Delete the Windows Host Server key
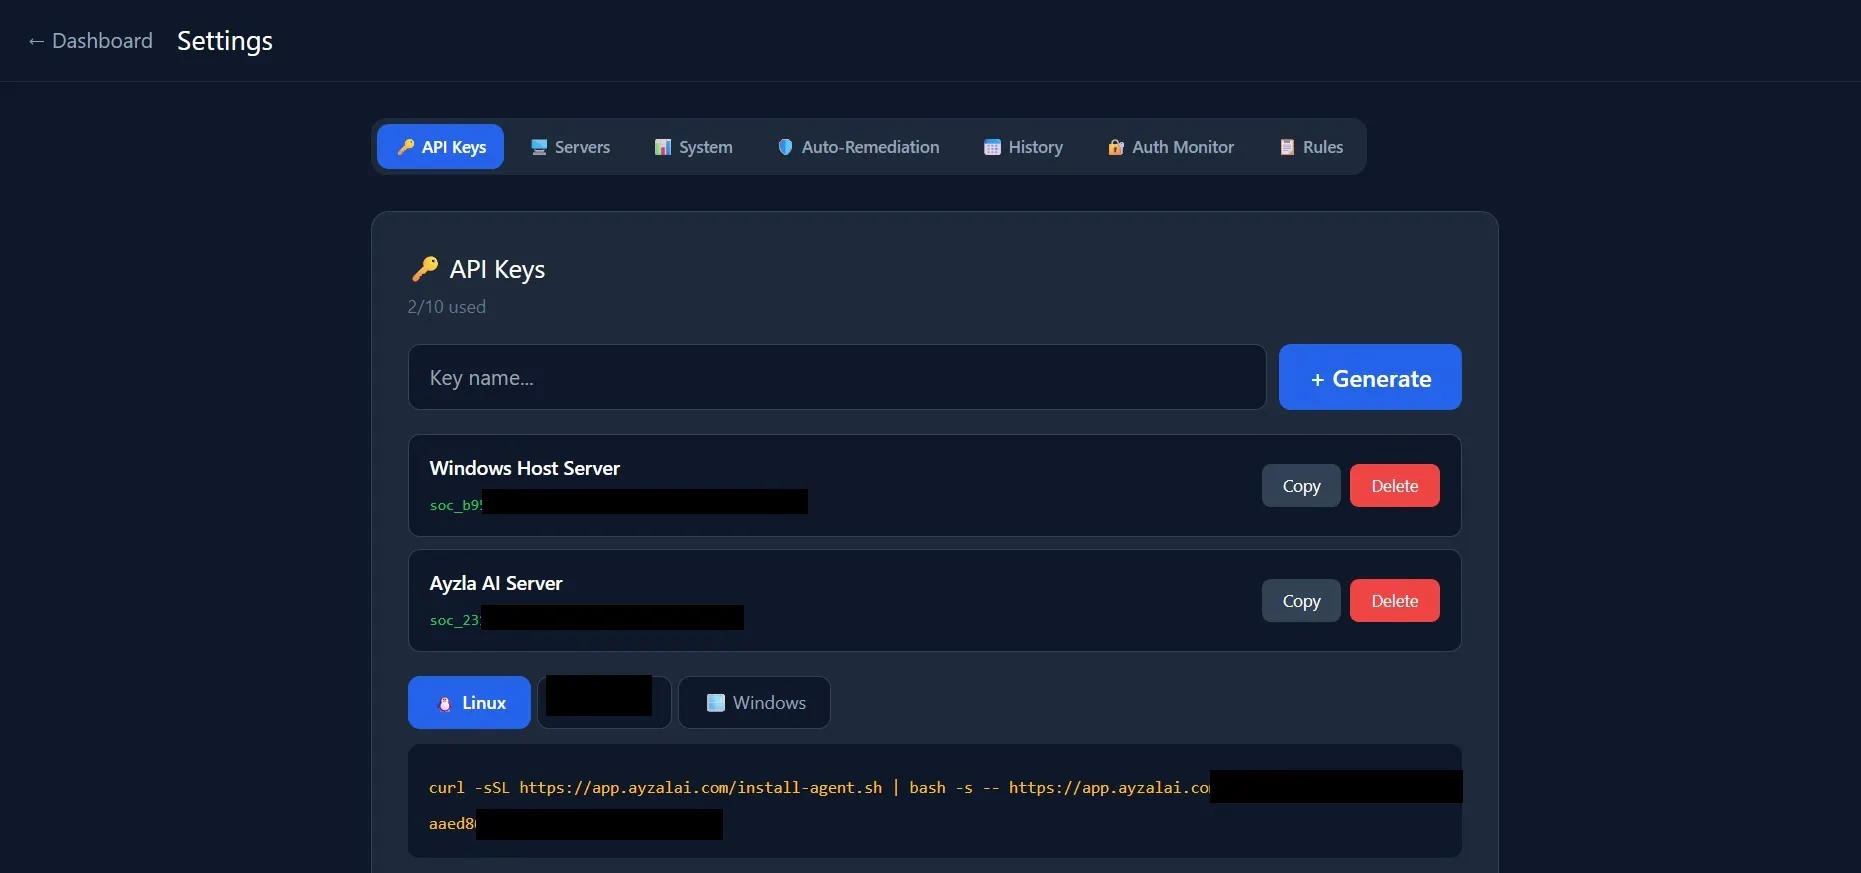 pyautogui.click(x=1395, y=486)
